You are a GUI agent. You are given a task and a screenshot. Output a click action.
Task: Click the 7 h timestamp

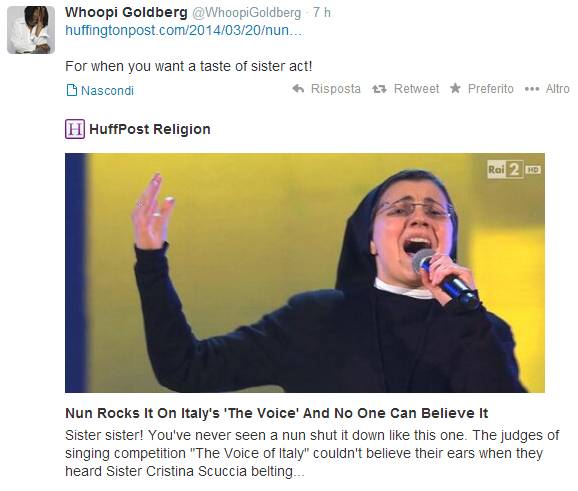coord(322,13)
